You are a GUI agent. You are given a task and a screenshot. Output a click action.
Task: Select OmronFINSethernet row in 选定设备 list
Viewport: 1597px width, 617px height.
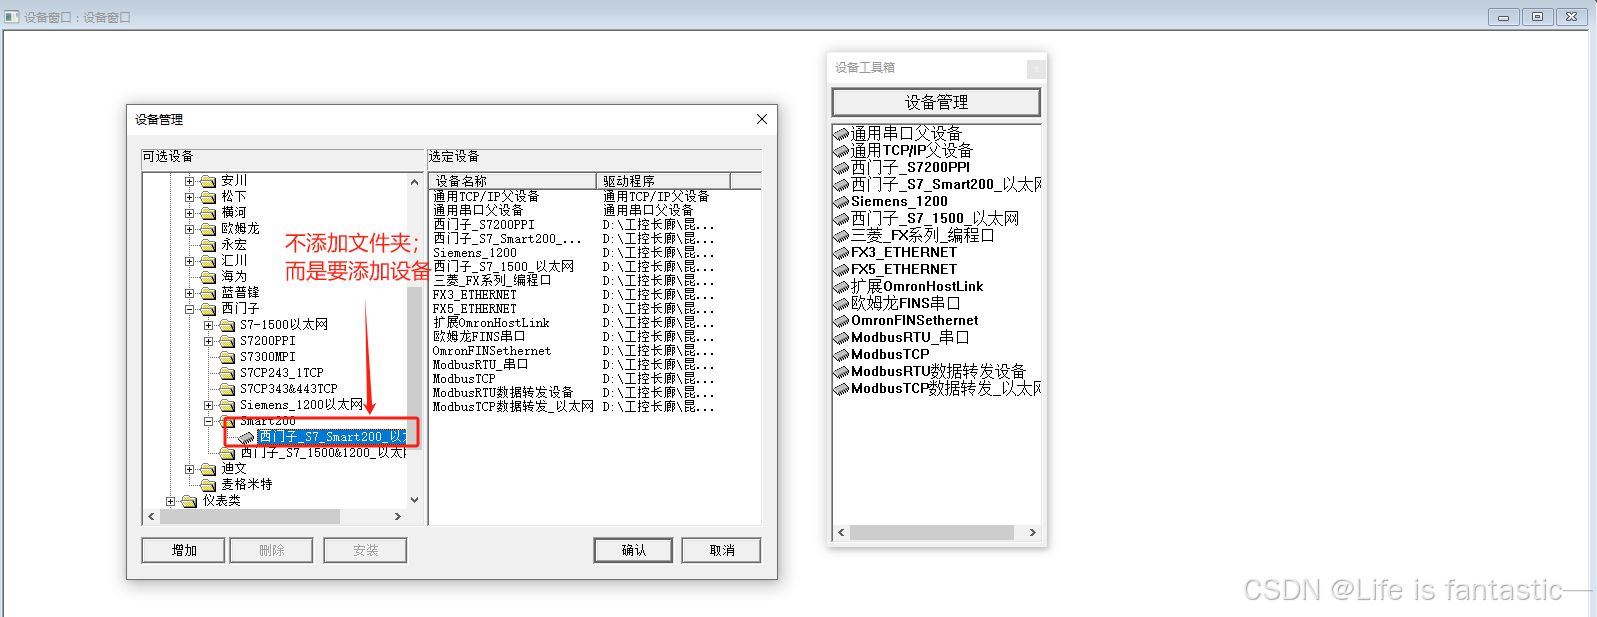(x=595, y=351)
